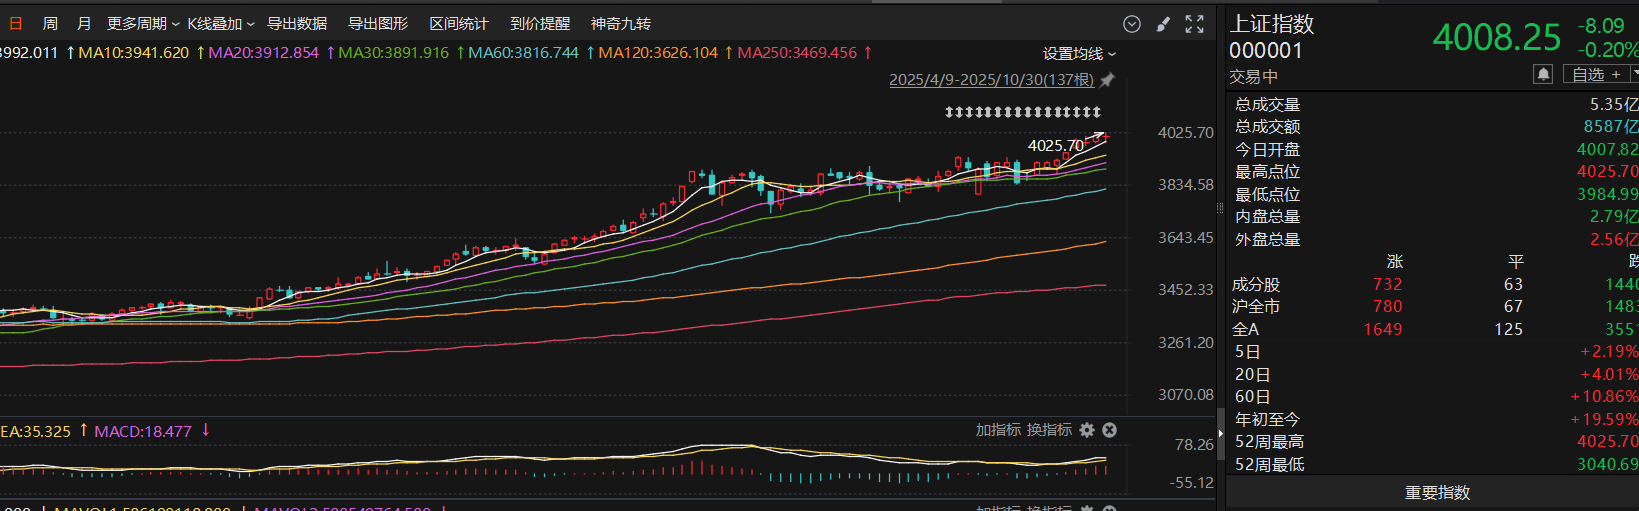Click the 上证指数 index title
1639x511 pixels.
click(x=1272, y=24)
